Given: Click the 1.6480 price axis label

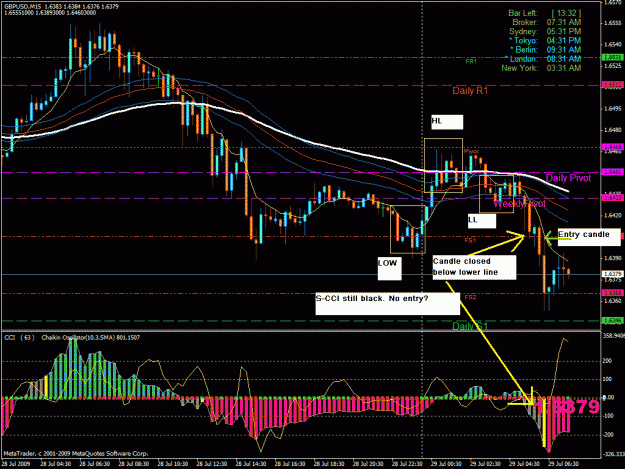Looking at the screenshot, I should [x=613, y=130].
